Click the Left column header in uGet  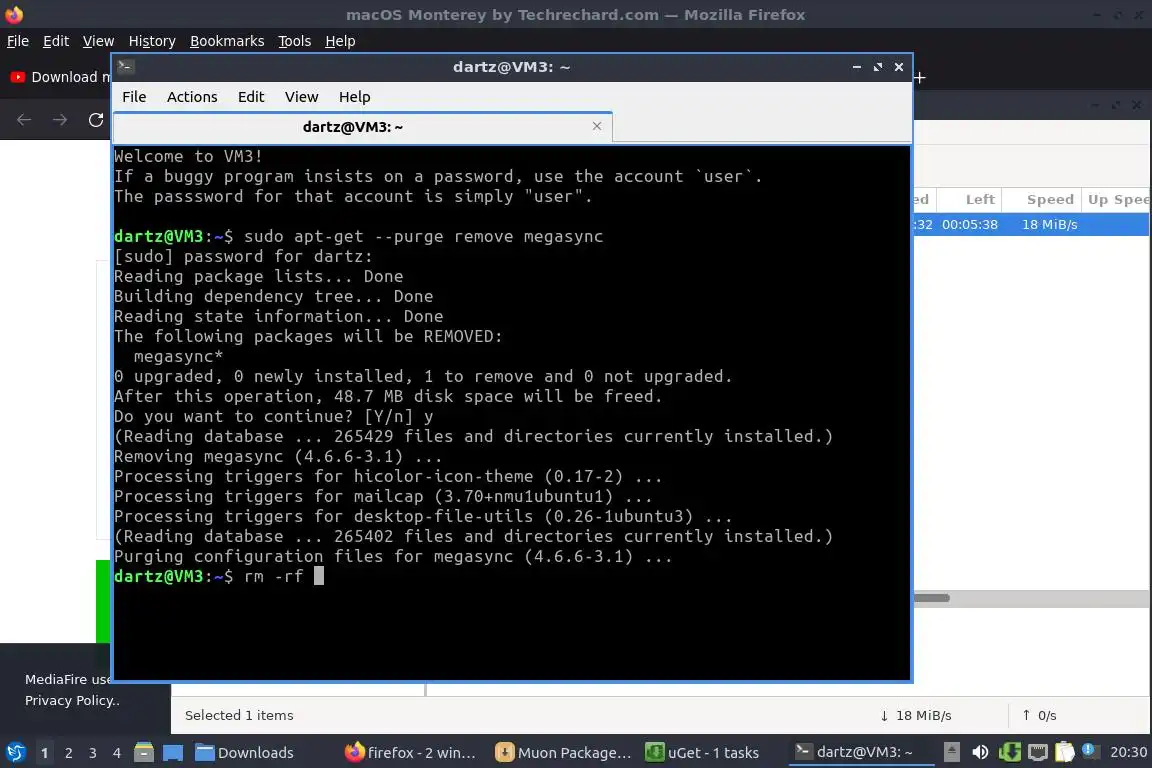point(970,199)
